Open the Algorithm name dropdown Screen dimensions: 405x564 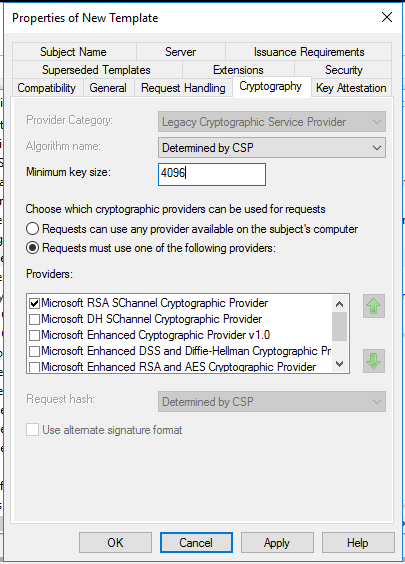click(x=272, y=147)
